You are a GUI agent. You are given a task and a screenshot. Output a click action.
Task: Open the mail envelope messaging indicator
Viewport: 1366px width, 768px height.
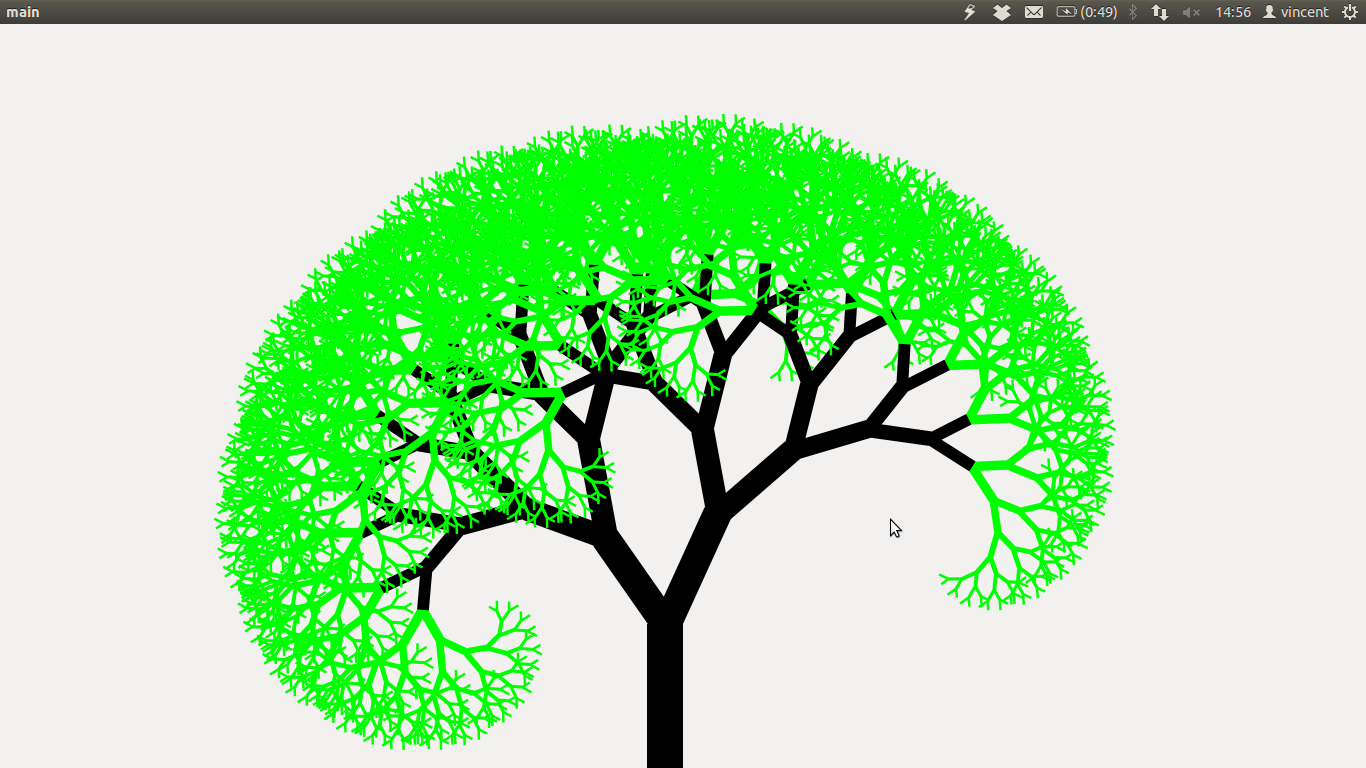click(1034, 12)
